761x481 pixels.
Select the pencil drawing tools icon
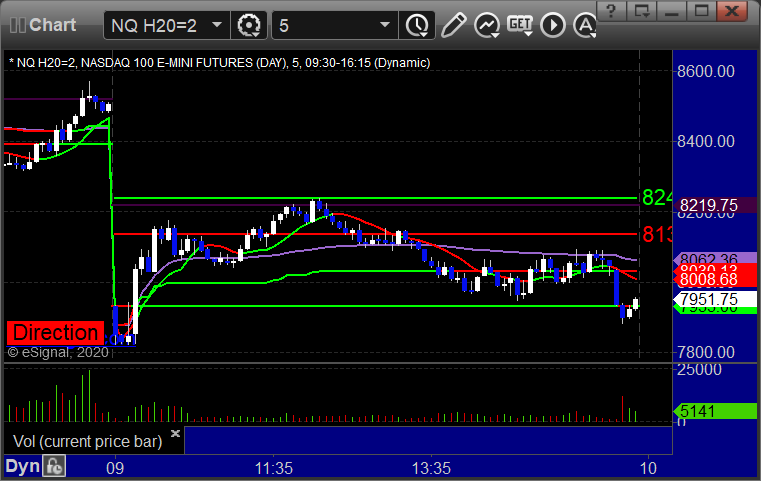[453, 25]
